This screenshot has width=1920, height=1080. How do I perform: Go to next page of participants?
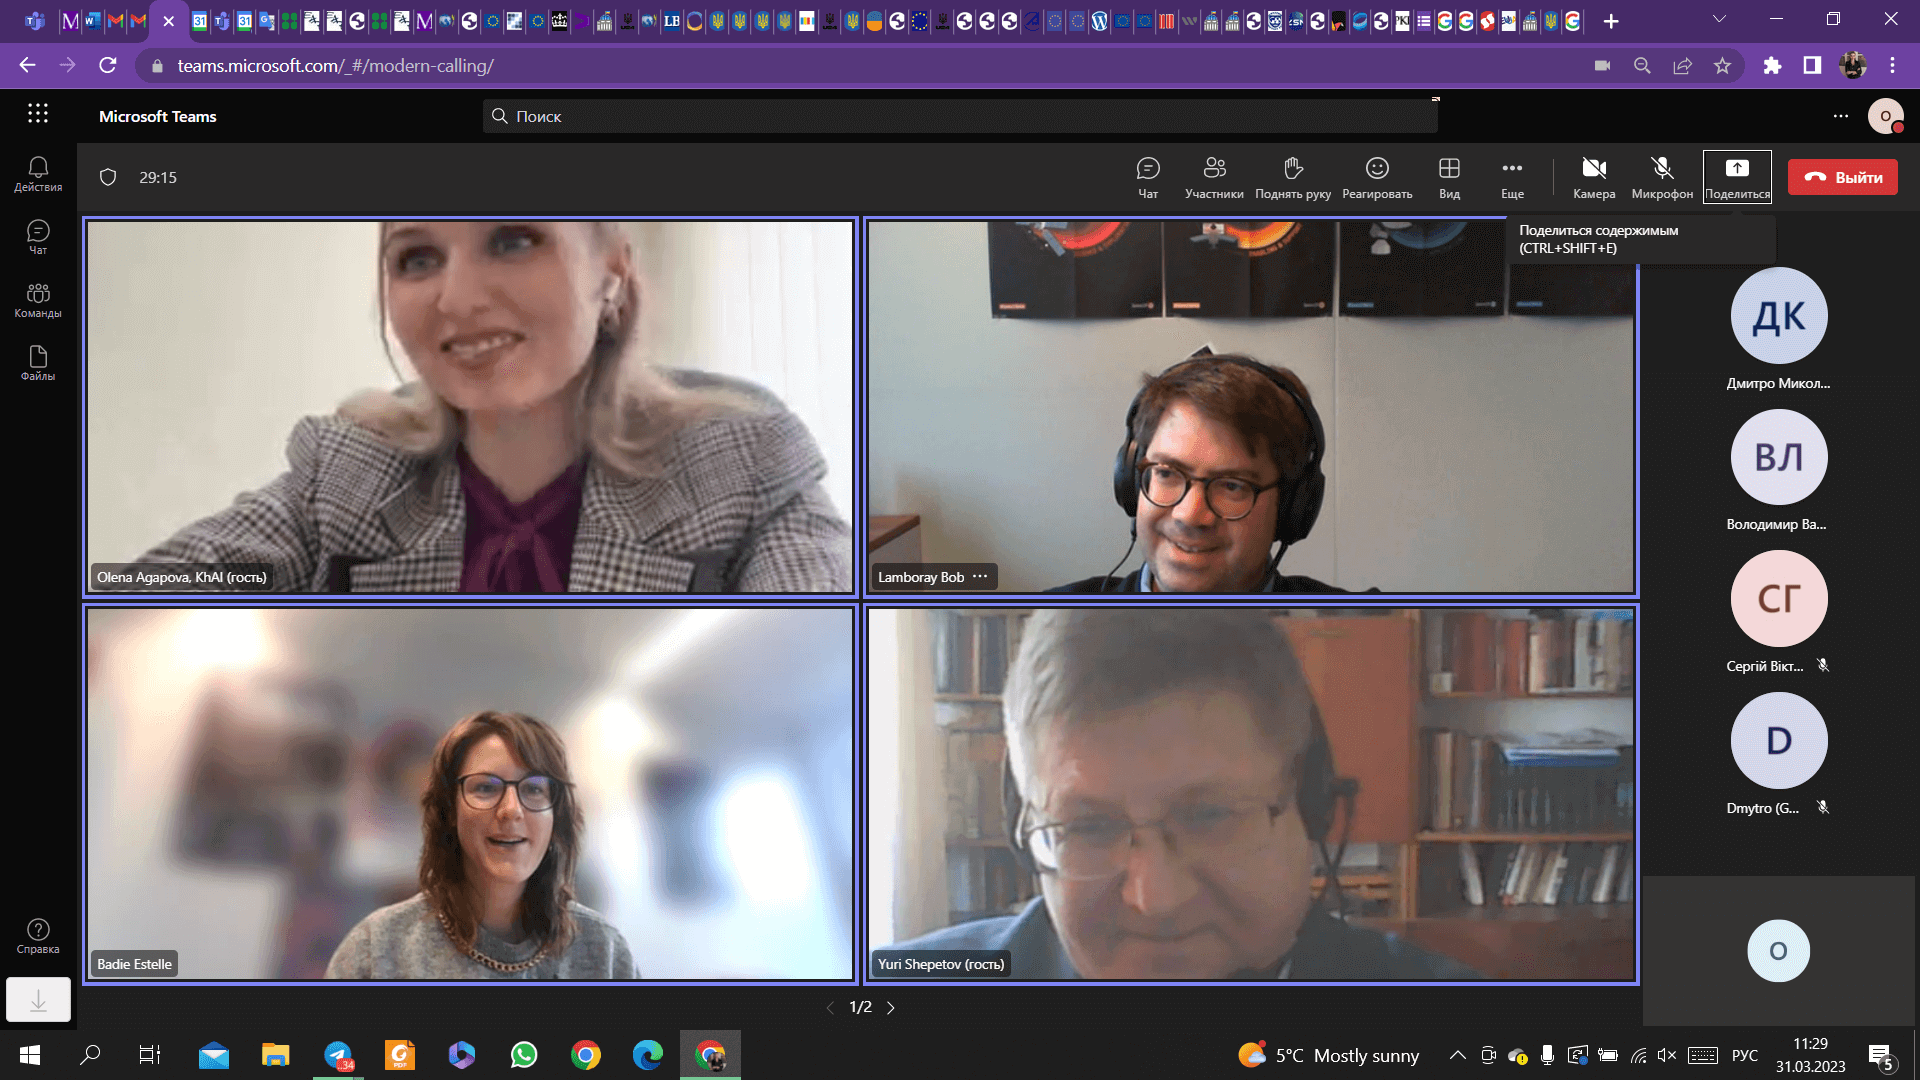point(891,1008)
